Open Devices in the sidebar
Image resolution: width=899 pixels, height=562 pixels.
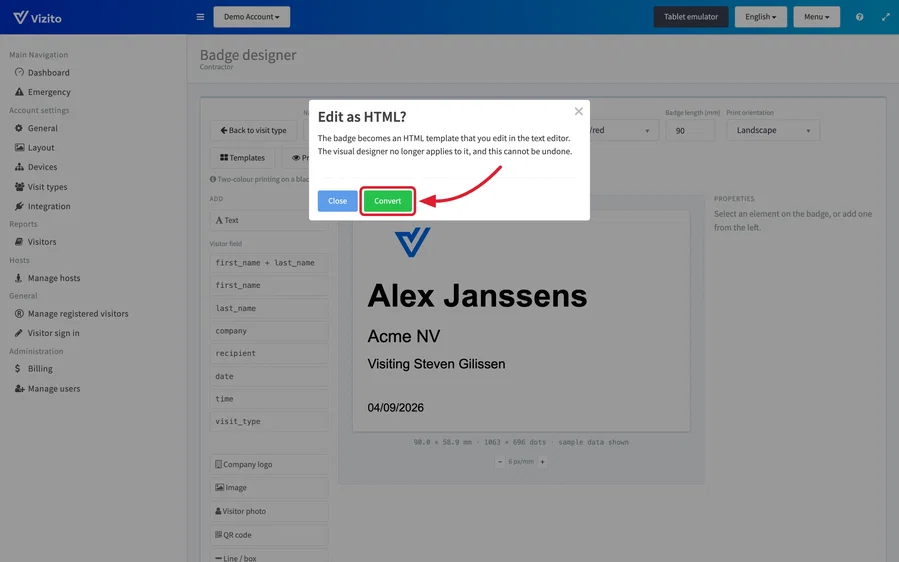[x=36, y=167]
